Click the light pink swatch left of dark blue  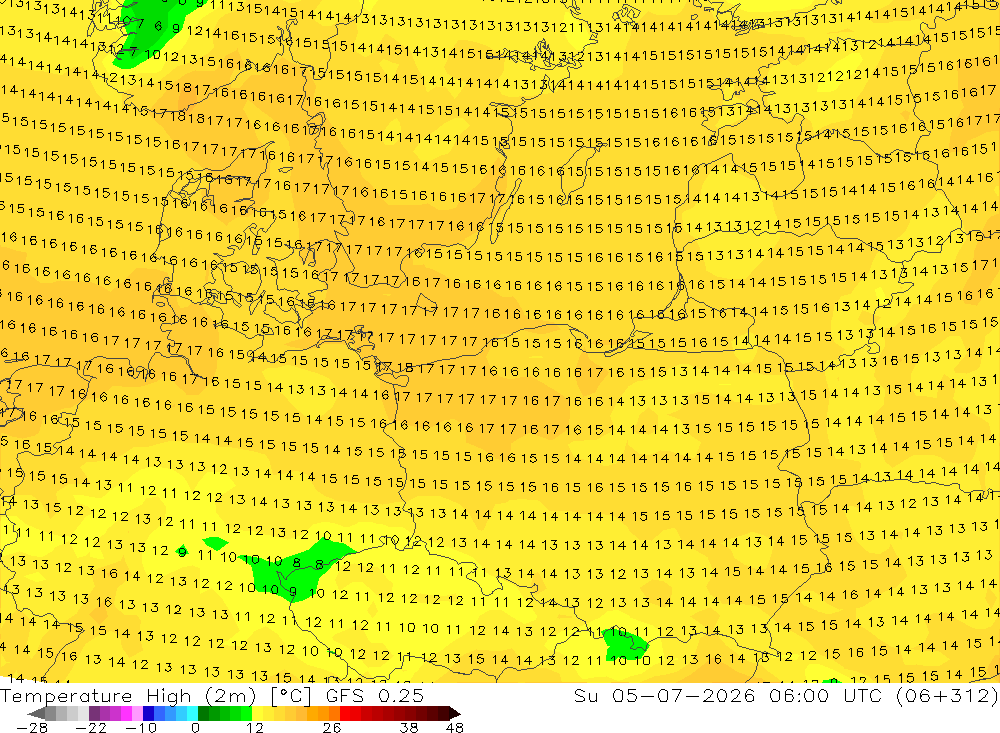[x=137, y=713]
